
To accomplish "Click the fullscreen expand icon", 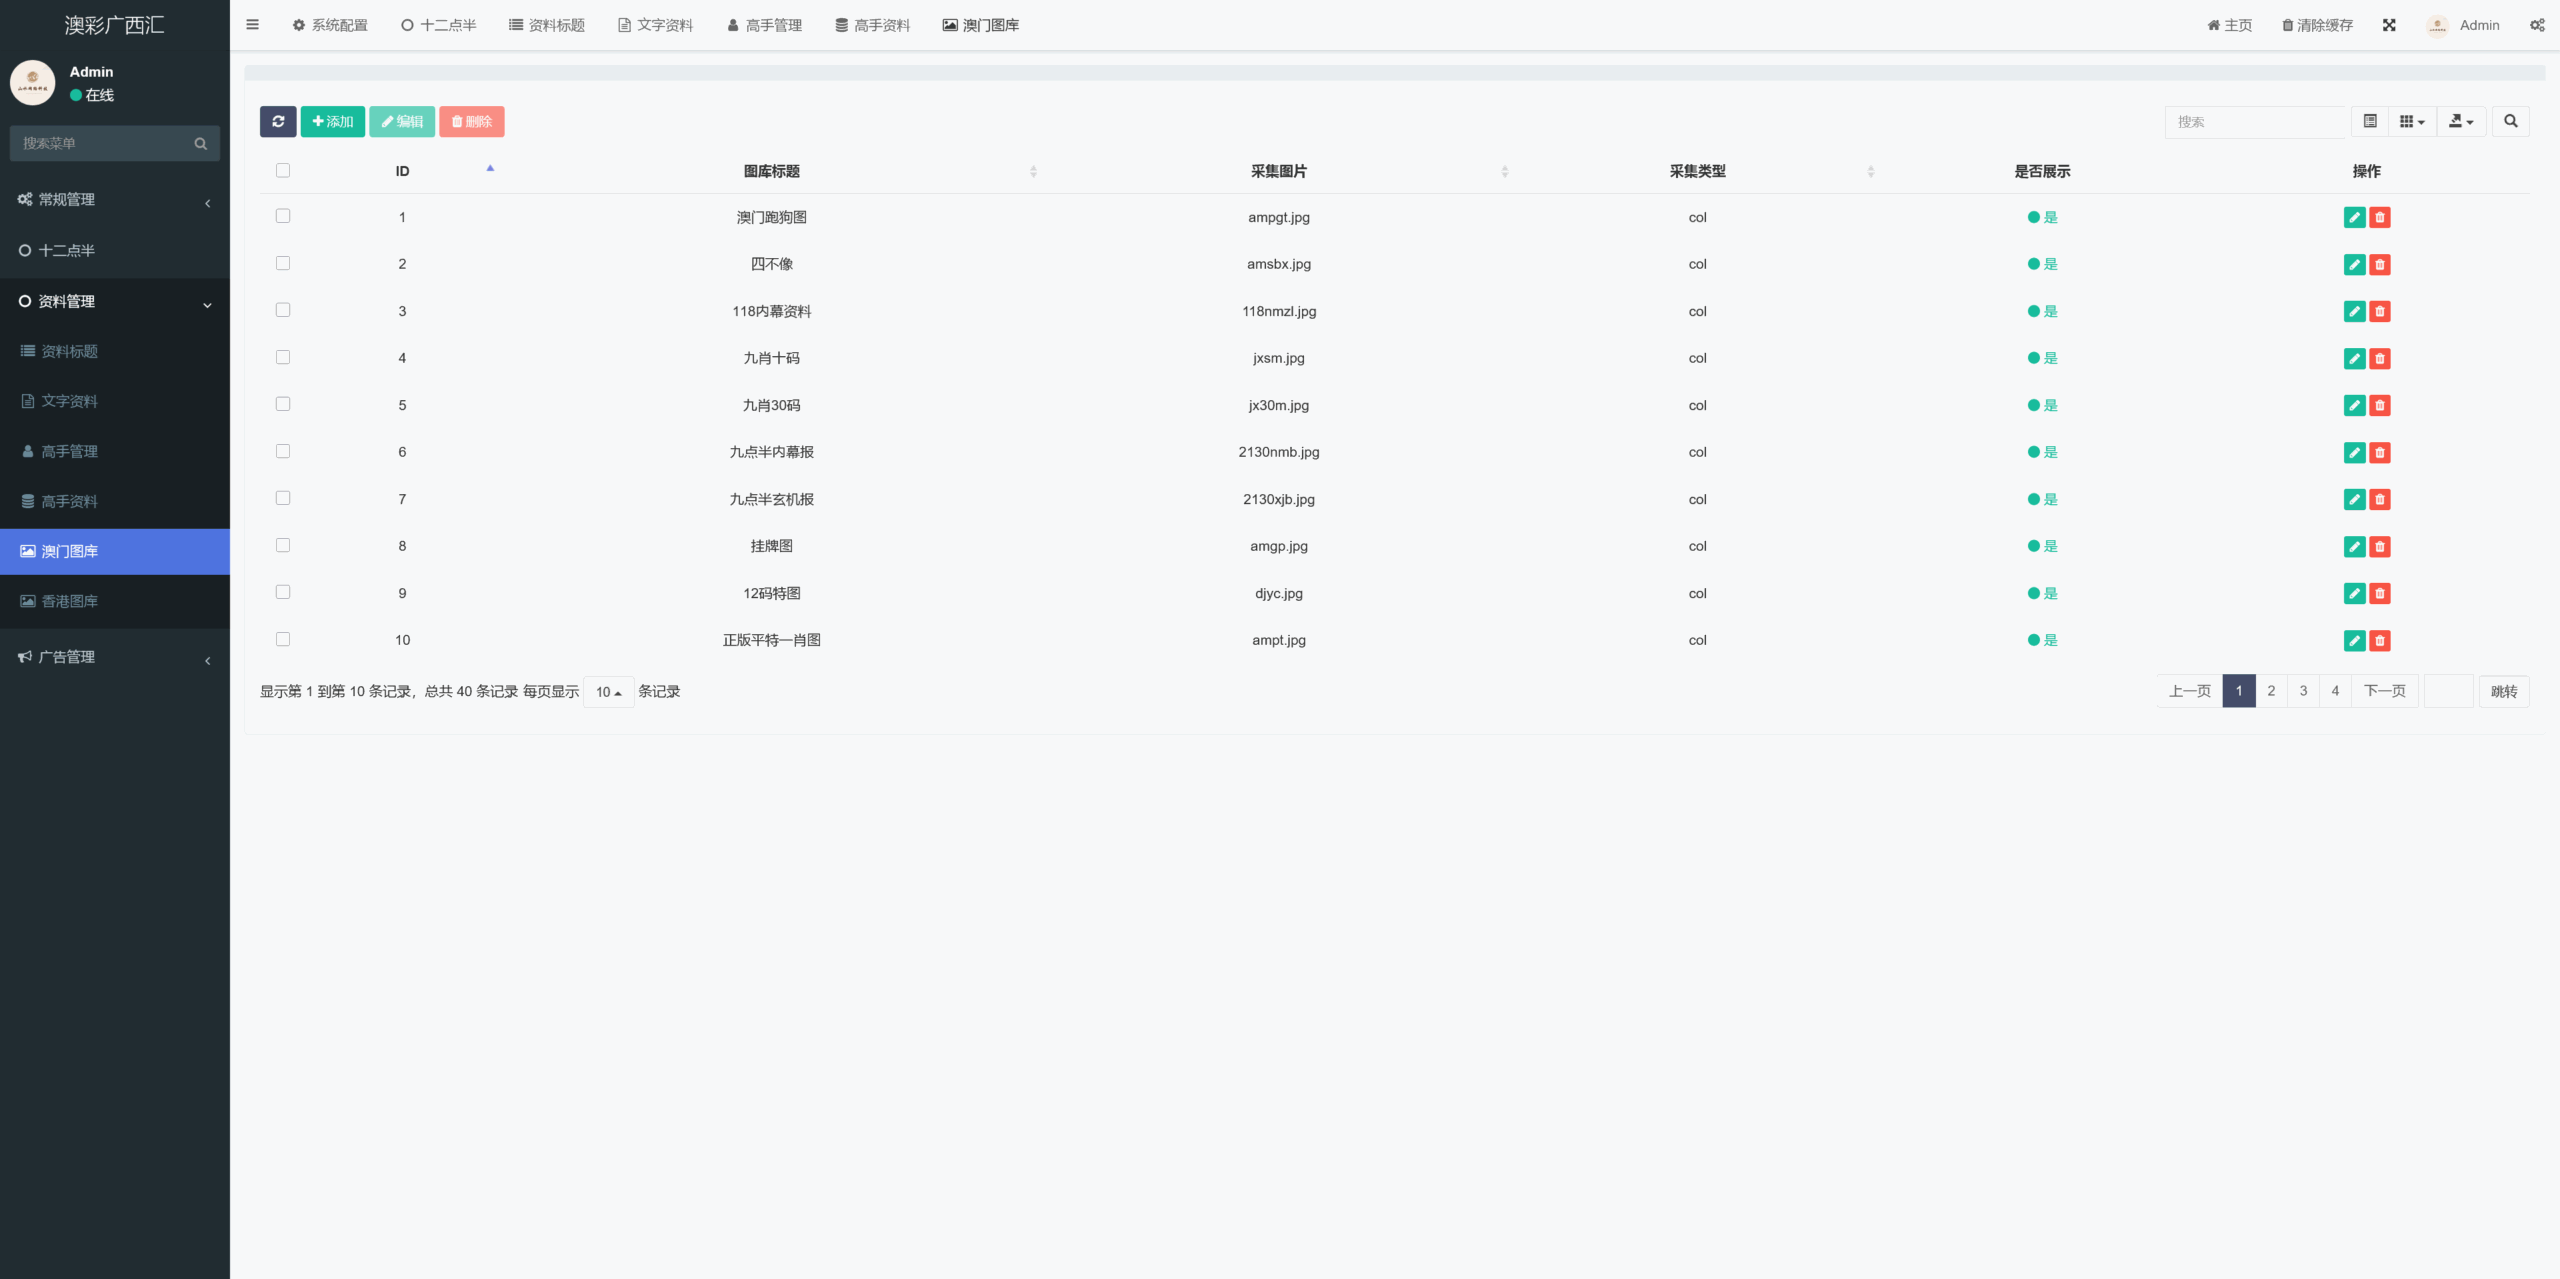I will click(2389, 25).
